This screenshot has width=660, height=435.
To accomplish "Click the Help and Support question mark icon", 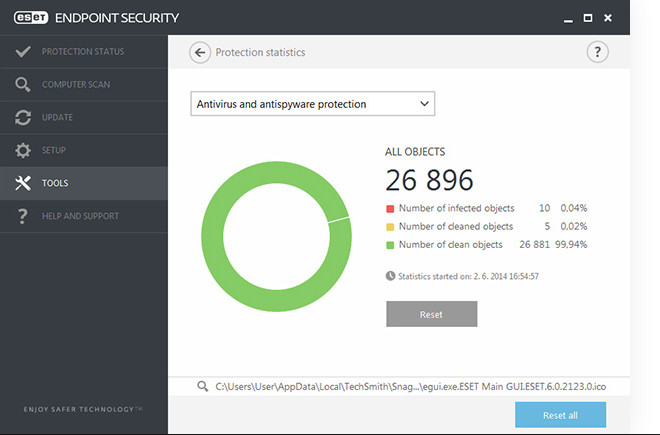I will [23, 216].
